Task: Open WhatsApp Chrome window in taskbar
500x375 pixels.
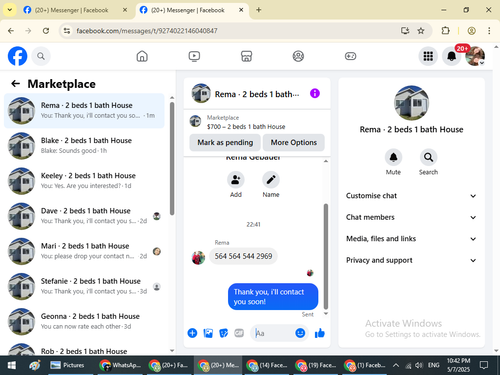Action: point(121,365)
